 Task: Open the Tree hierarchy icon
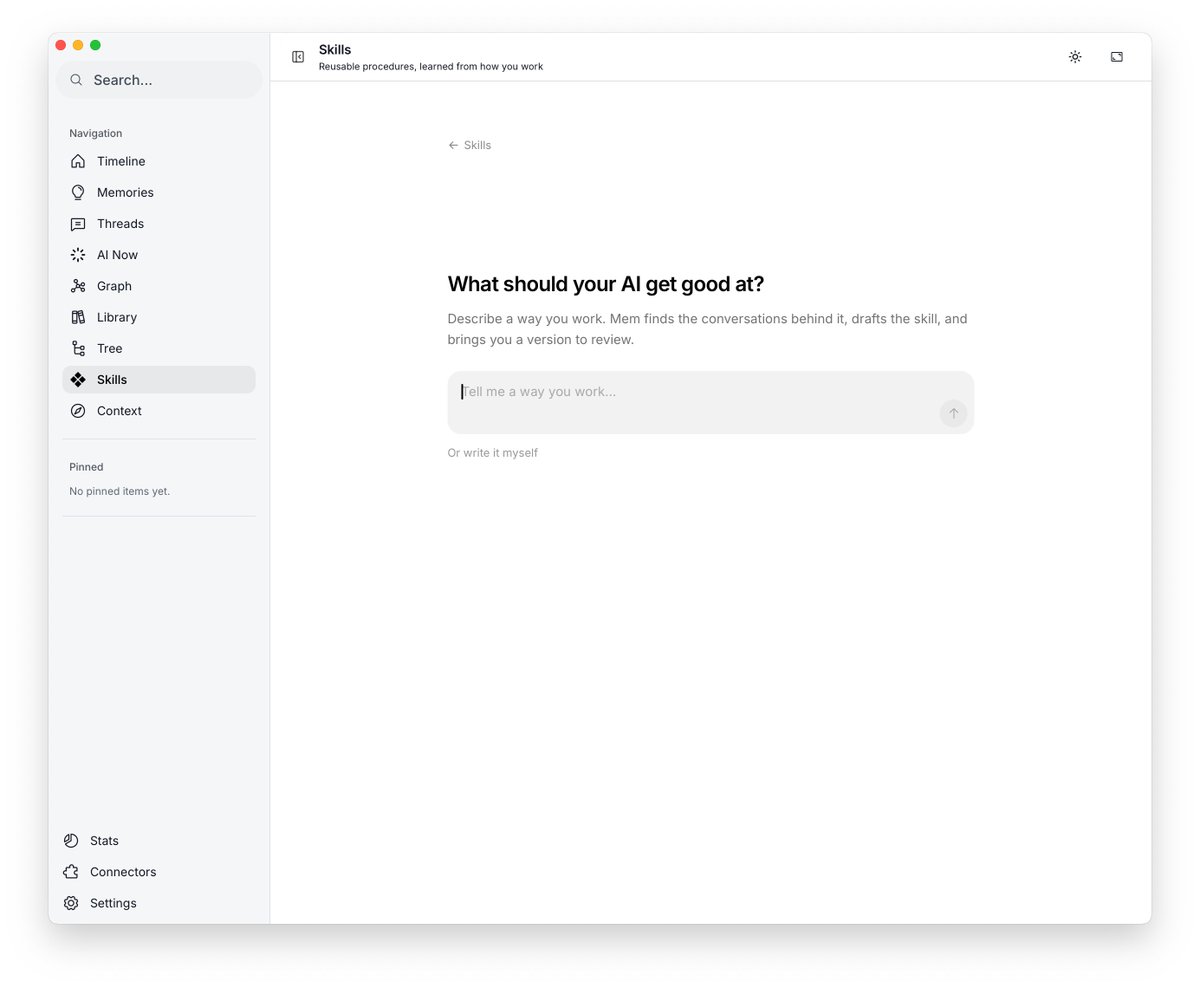pos(78,348)
